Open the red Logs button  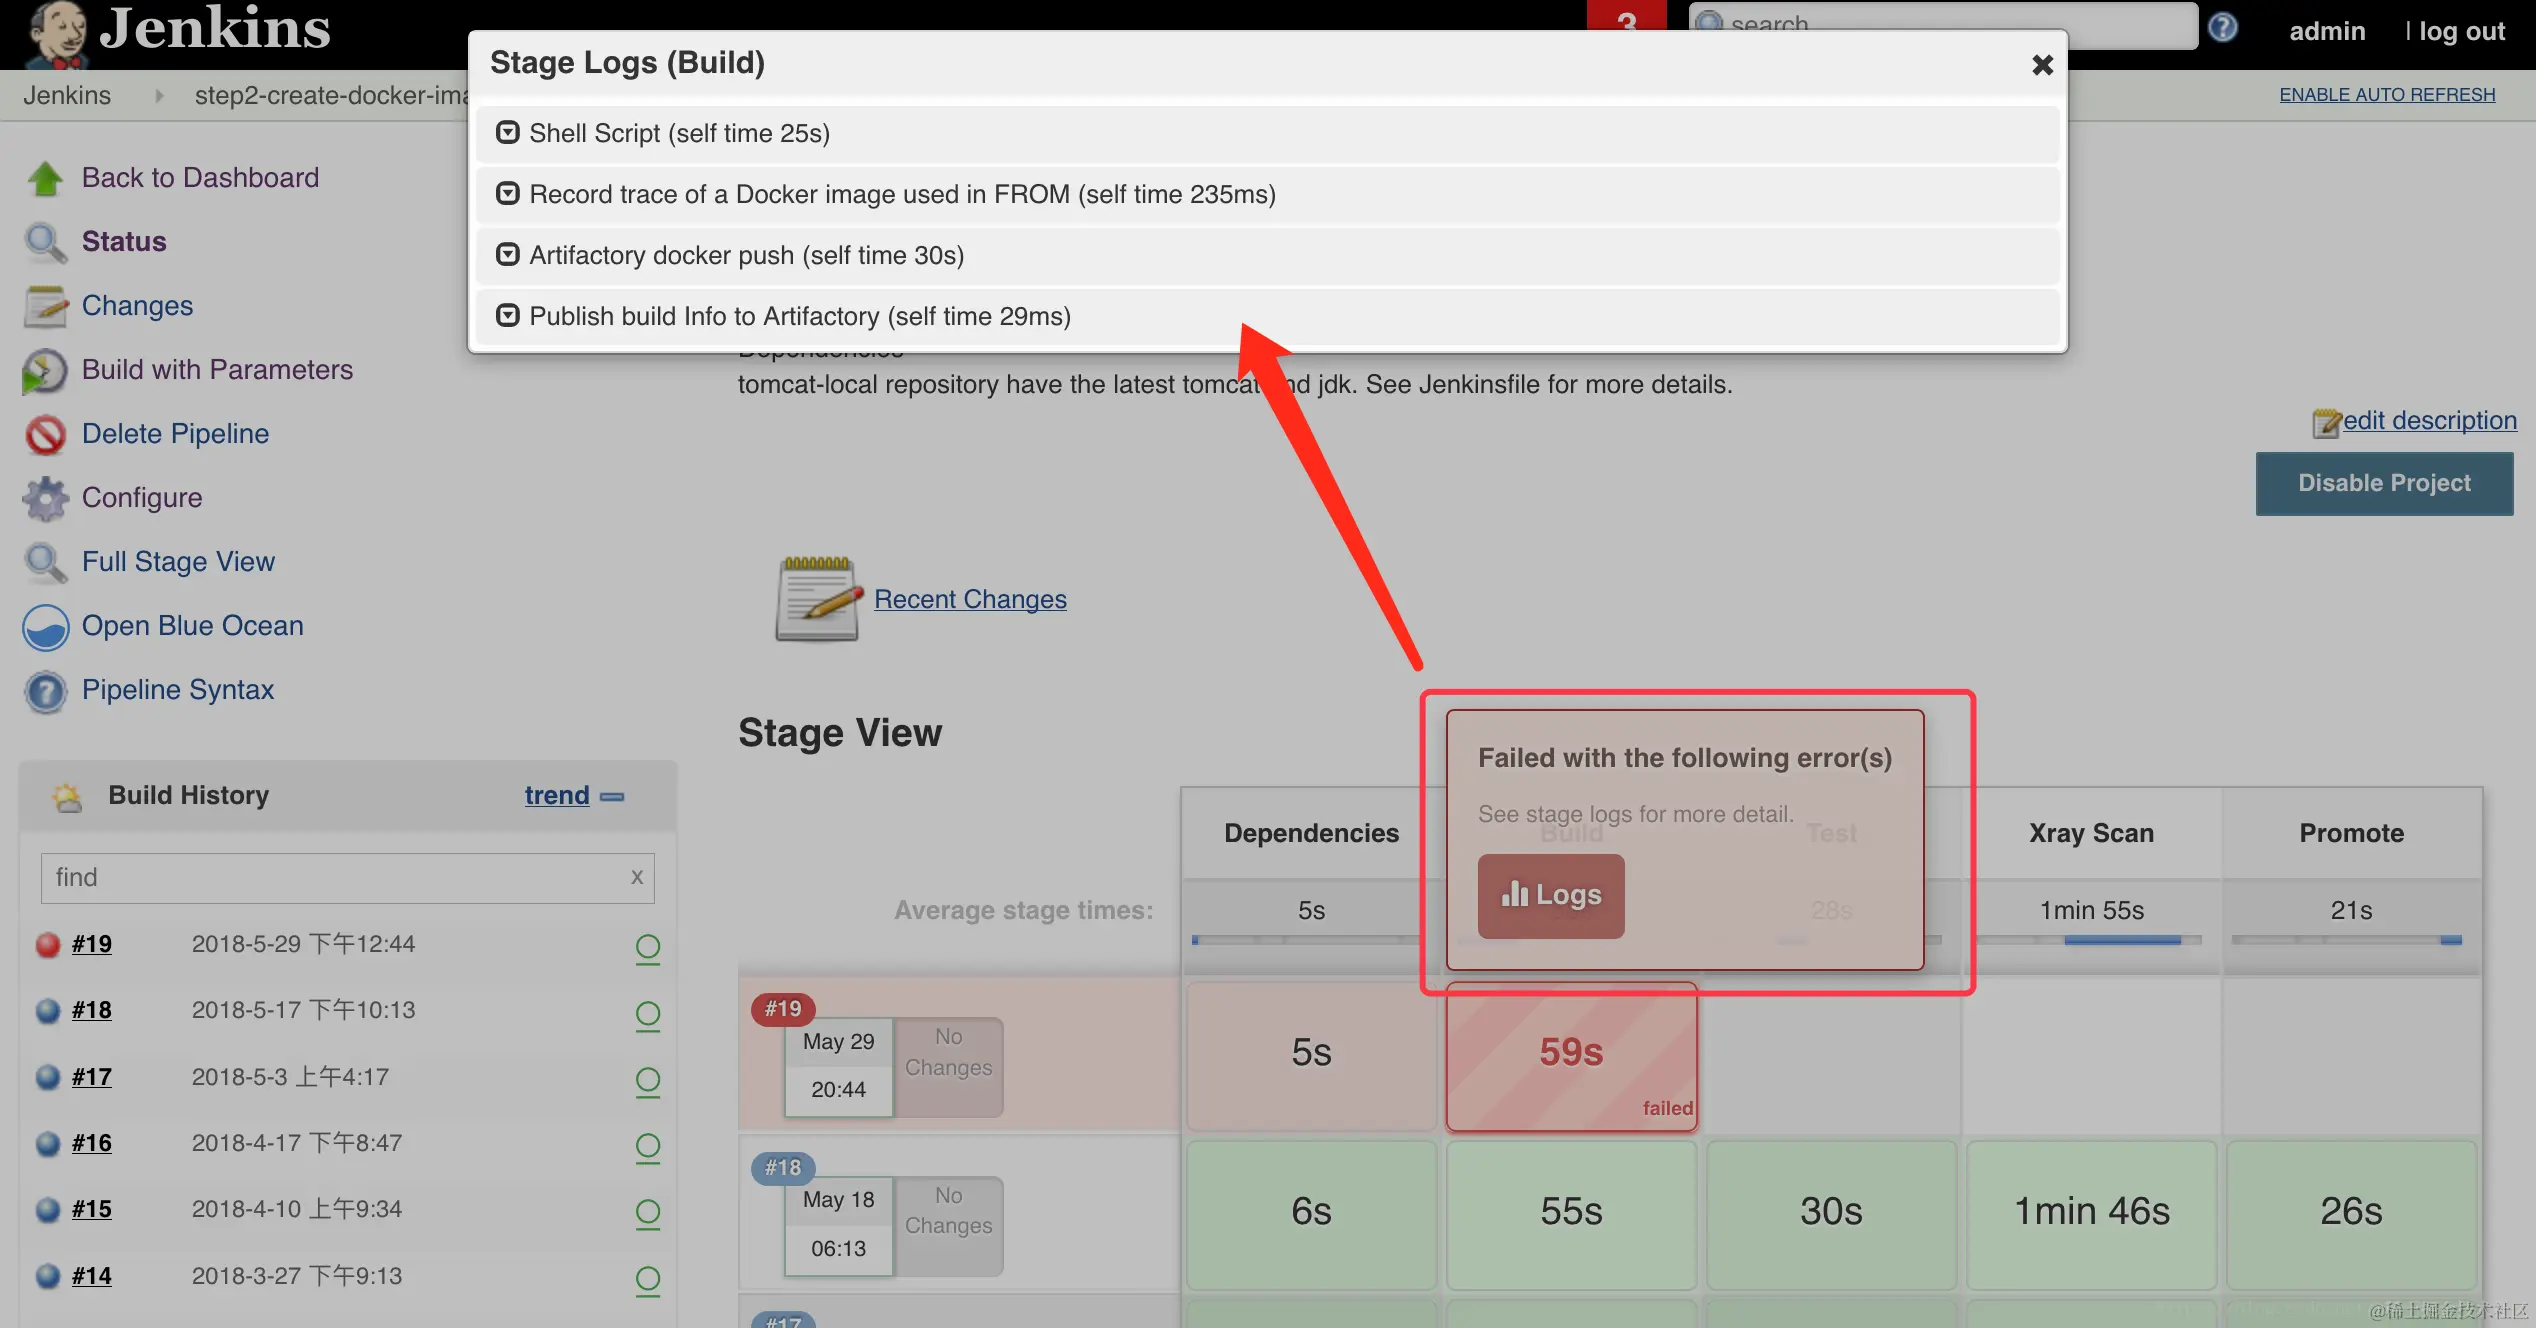click(x=1551, y=896)
